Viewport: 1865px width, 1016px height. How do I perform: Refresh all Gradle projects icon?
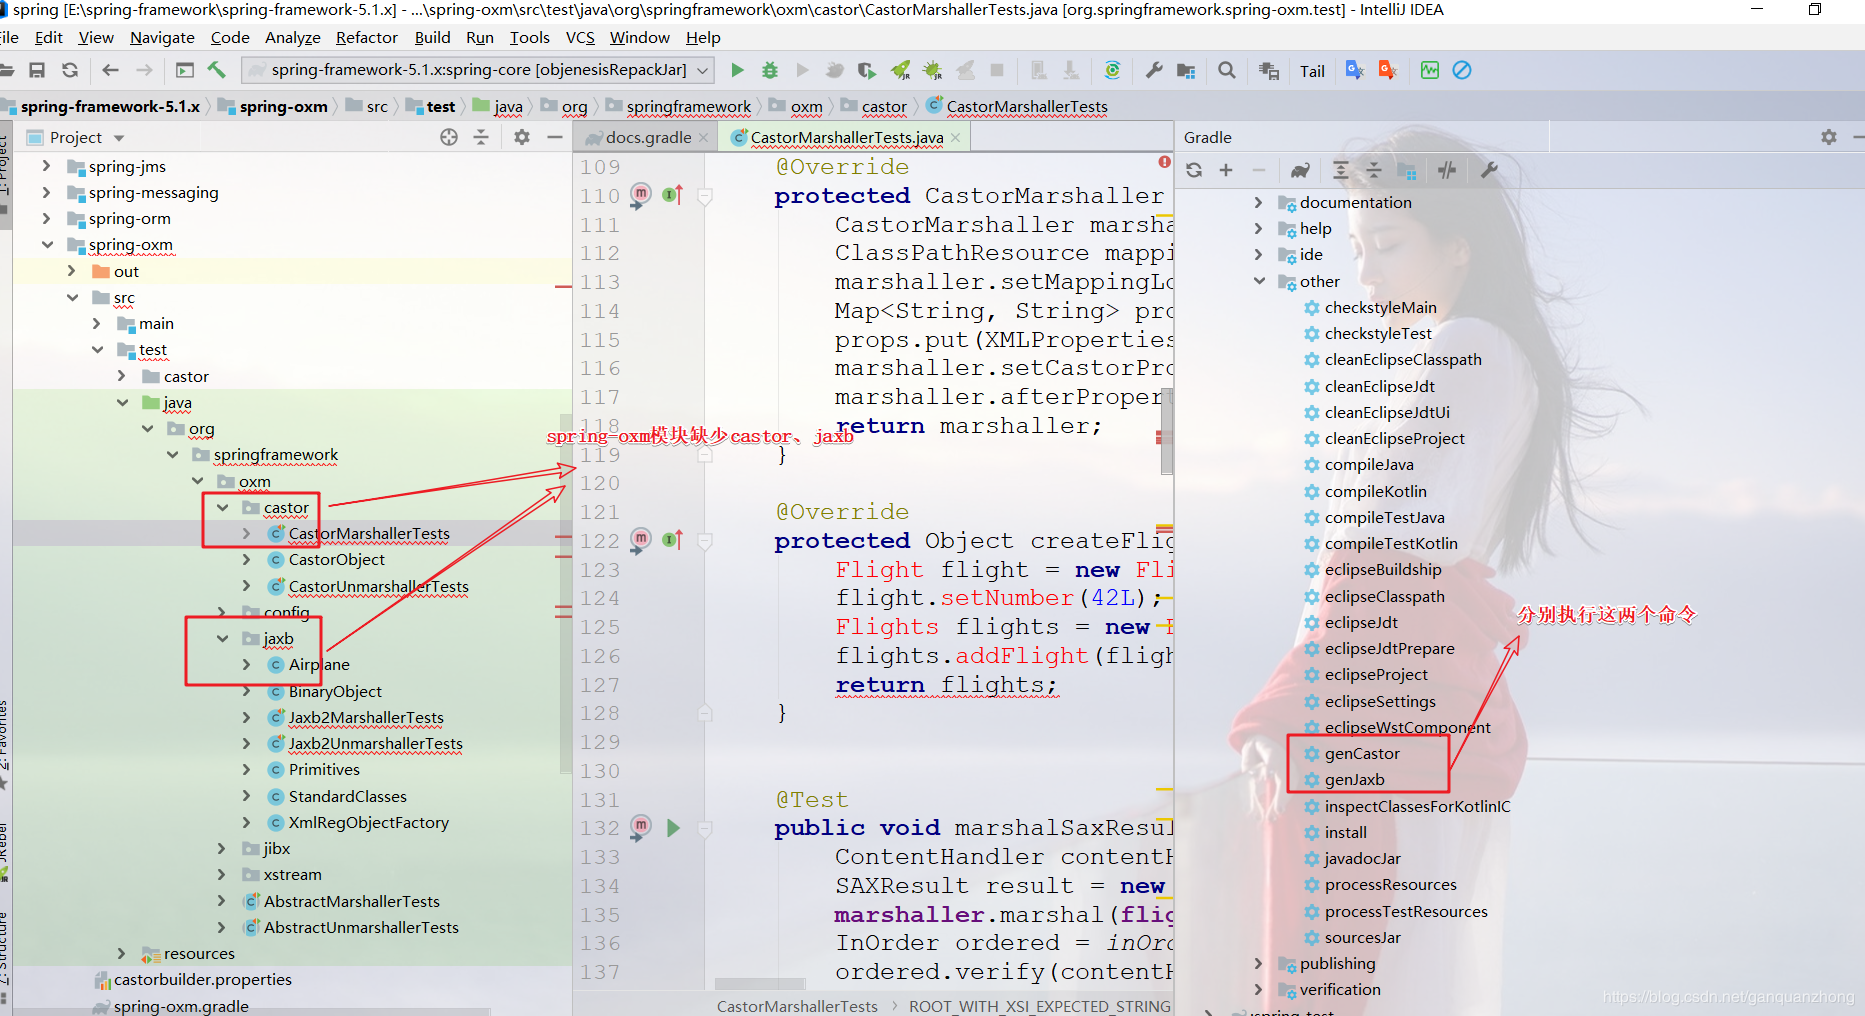point(1194,170)
